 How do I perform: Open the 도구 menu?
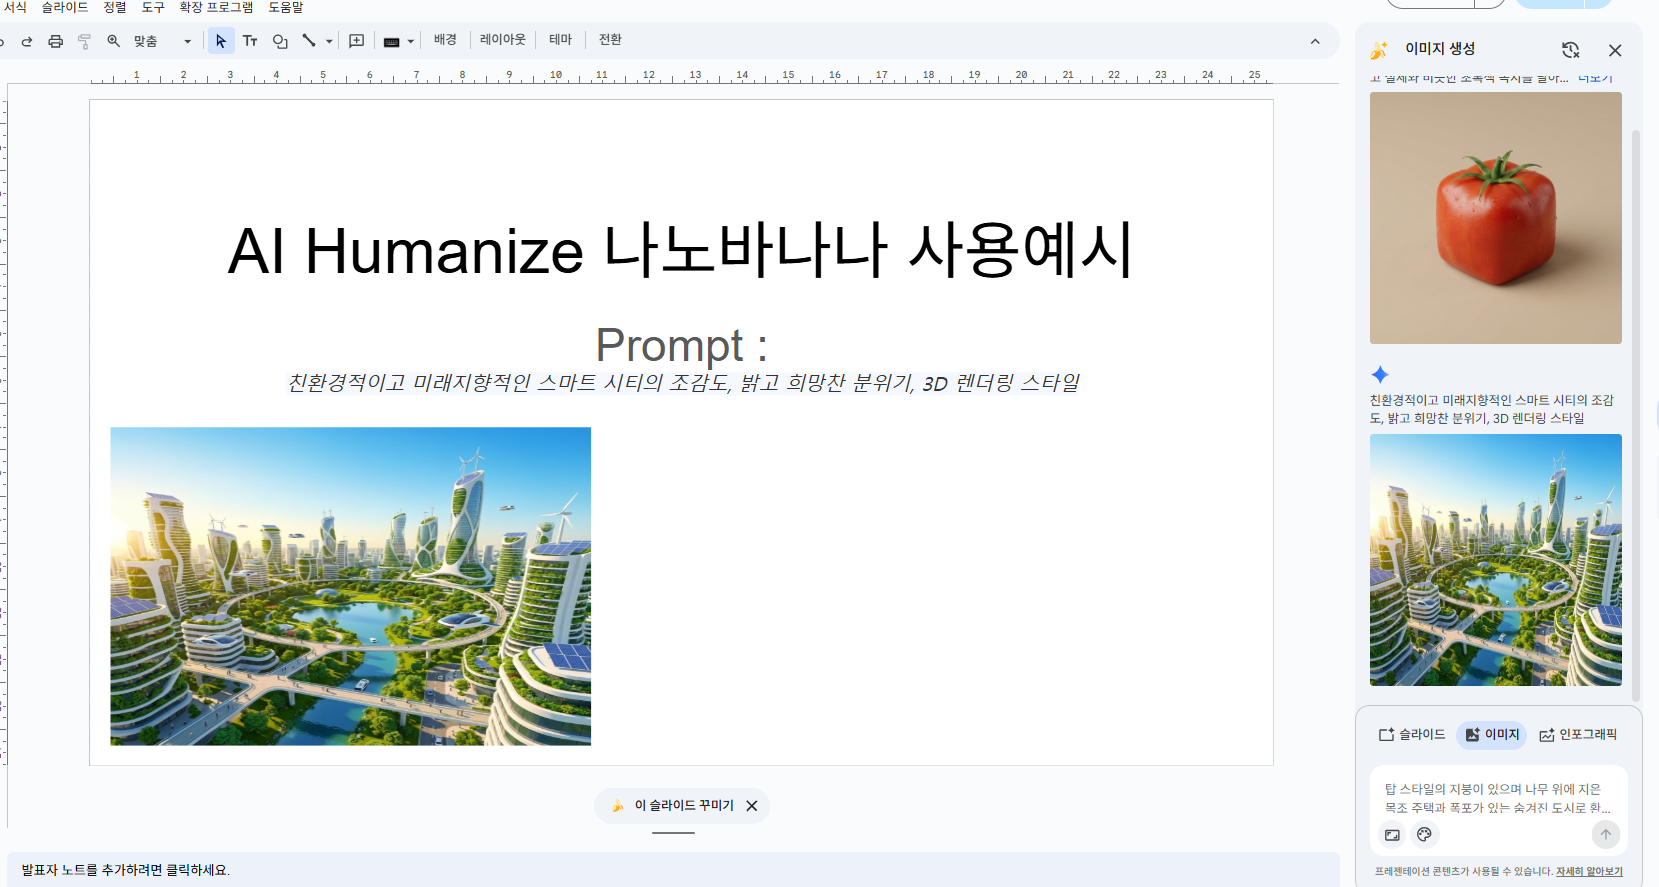coord(152,7)
